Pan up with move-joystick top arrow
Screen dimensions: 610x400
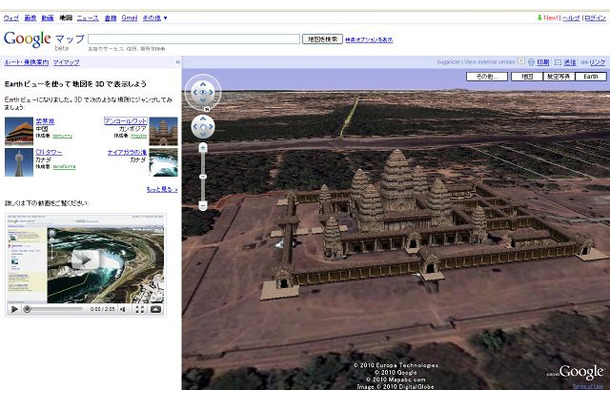click(x=203, y=119)
